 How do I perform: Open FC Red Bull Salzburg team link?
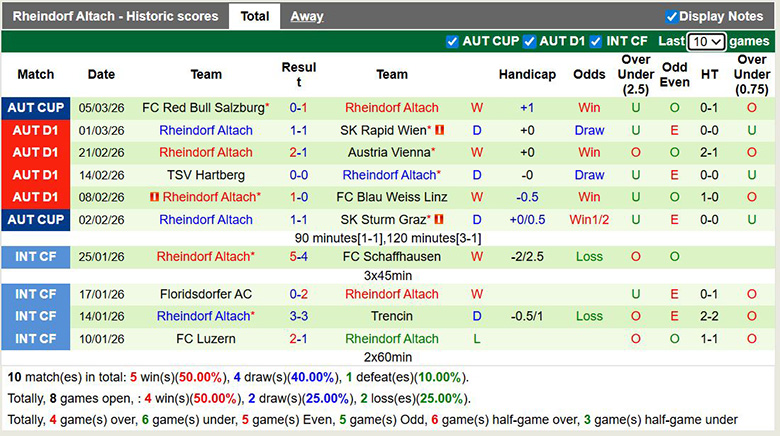[x=204, y=108]
